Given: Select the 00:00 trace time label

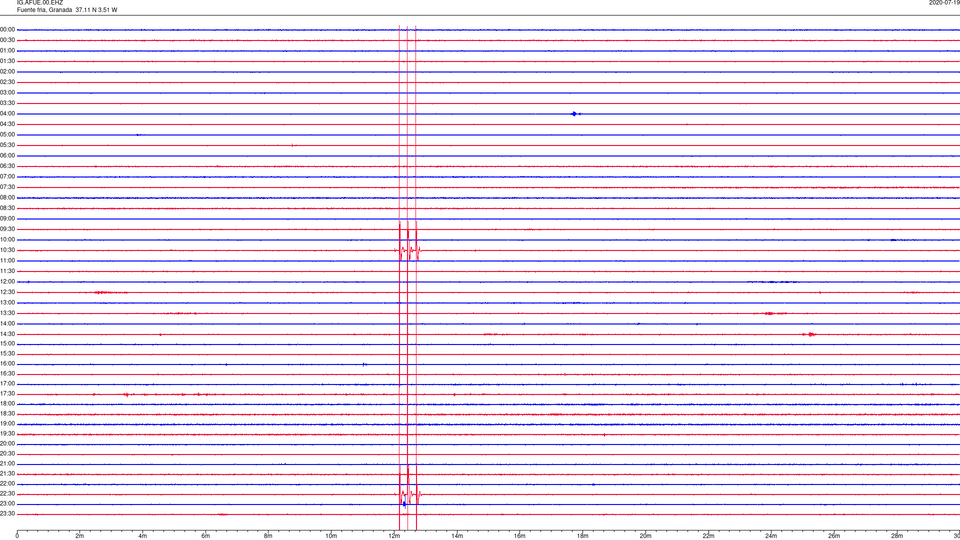Looking at the screenshot, I should click(x=7, y=29).
